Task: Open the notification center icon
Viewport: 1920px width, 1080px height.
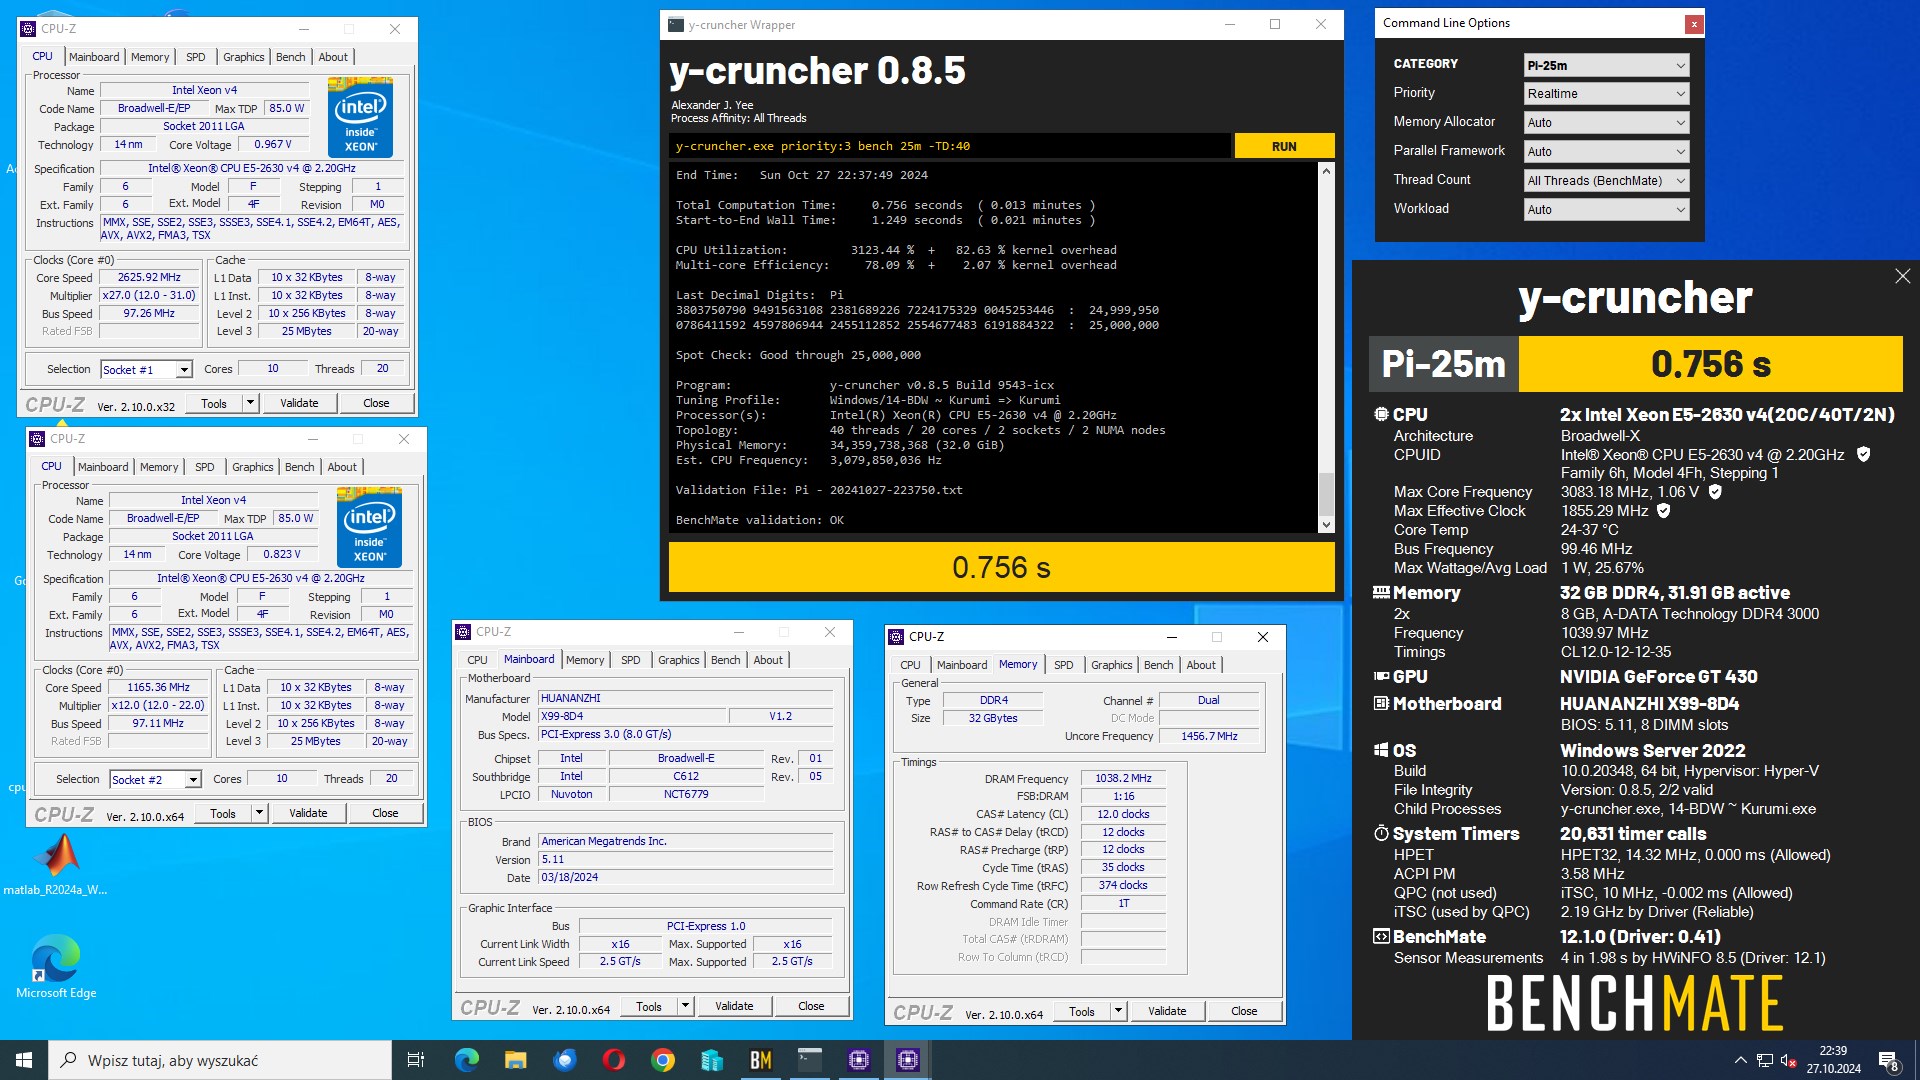Action: [x=1888, y=1061]
